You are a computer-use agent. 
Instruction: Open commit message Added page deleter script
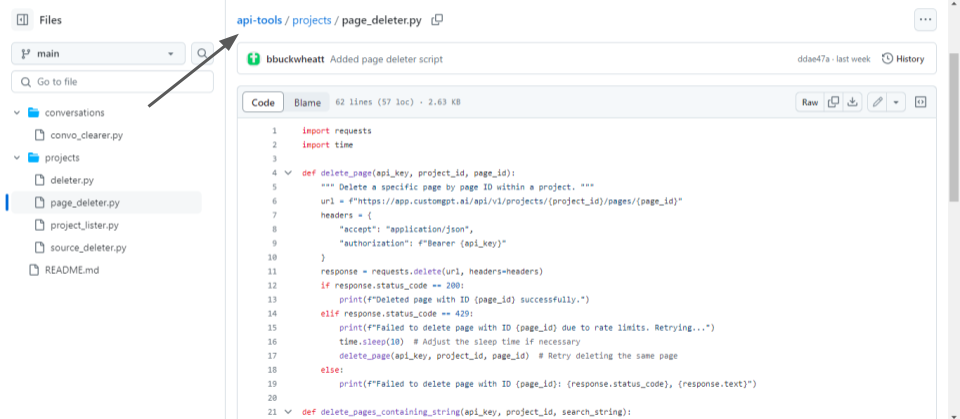coord(386,59)
